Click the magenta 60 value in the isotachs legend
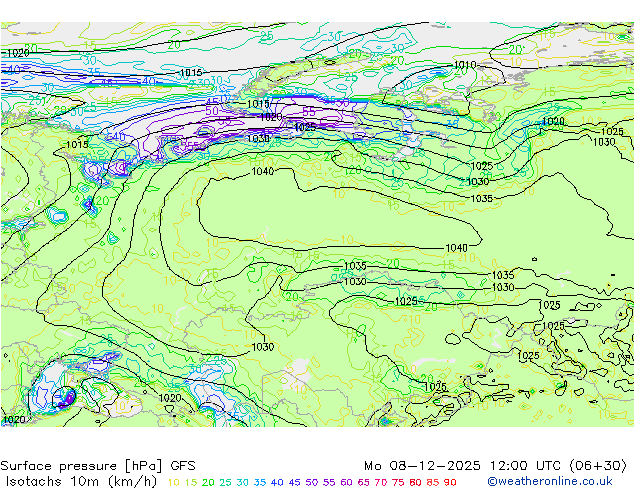 point(346,482)
